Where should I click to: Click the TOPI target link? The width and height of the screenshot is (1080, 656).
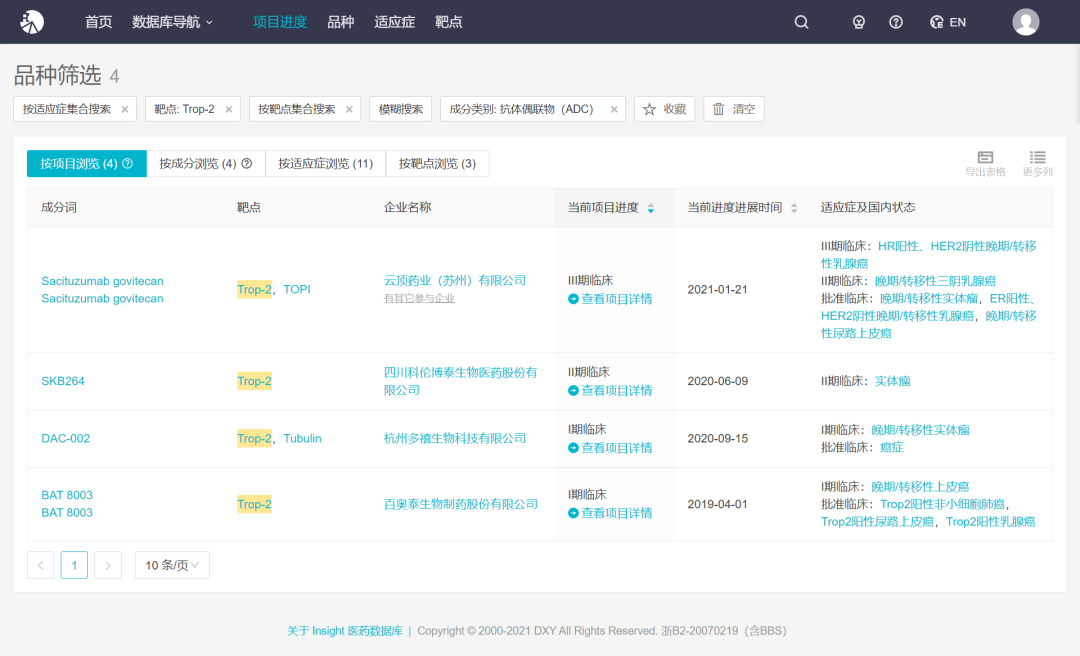pos(297,289)
